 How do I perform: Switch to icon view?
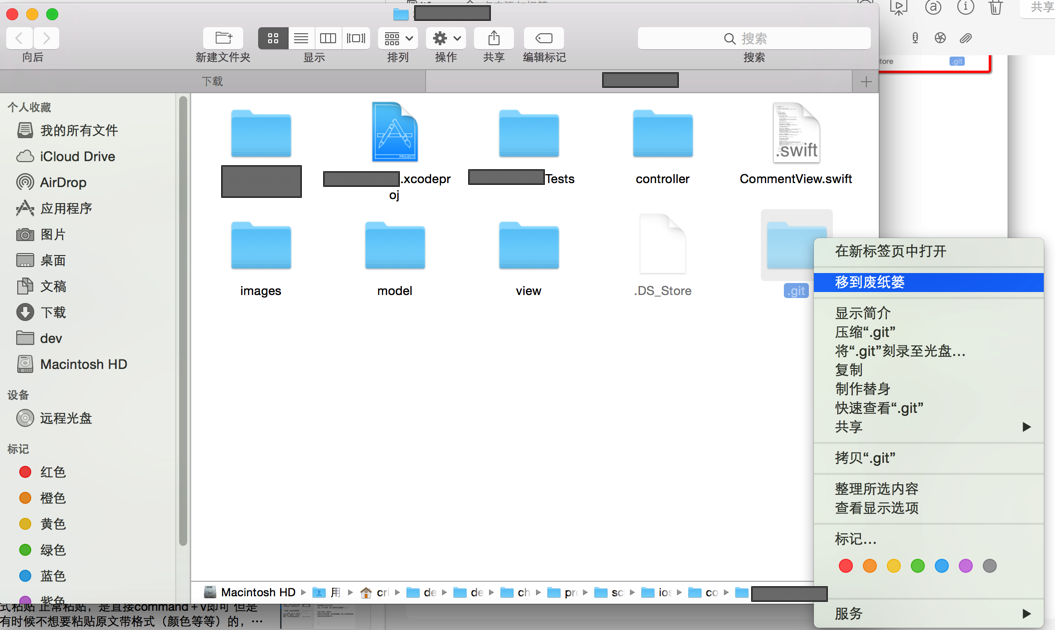[272, 38]
